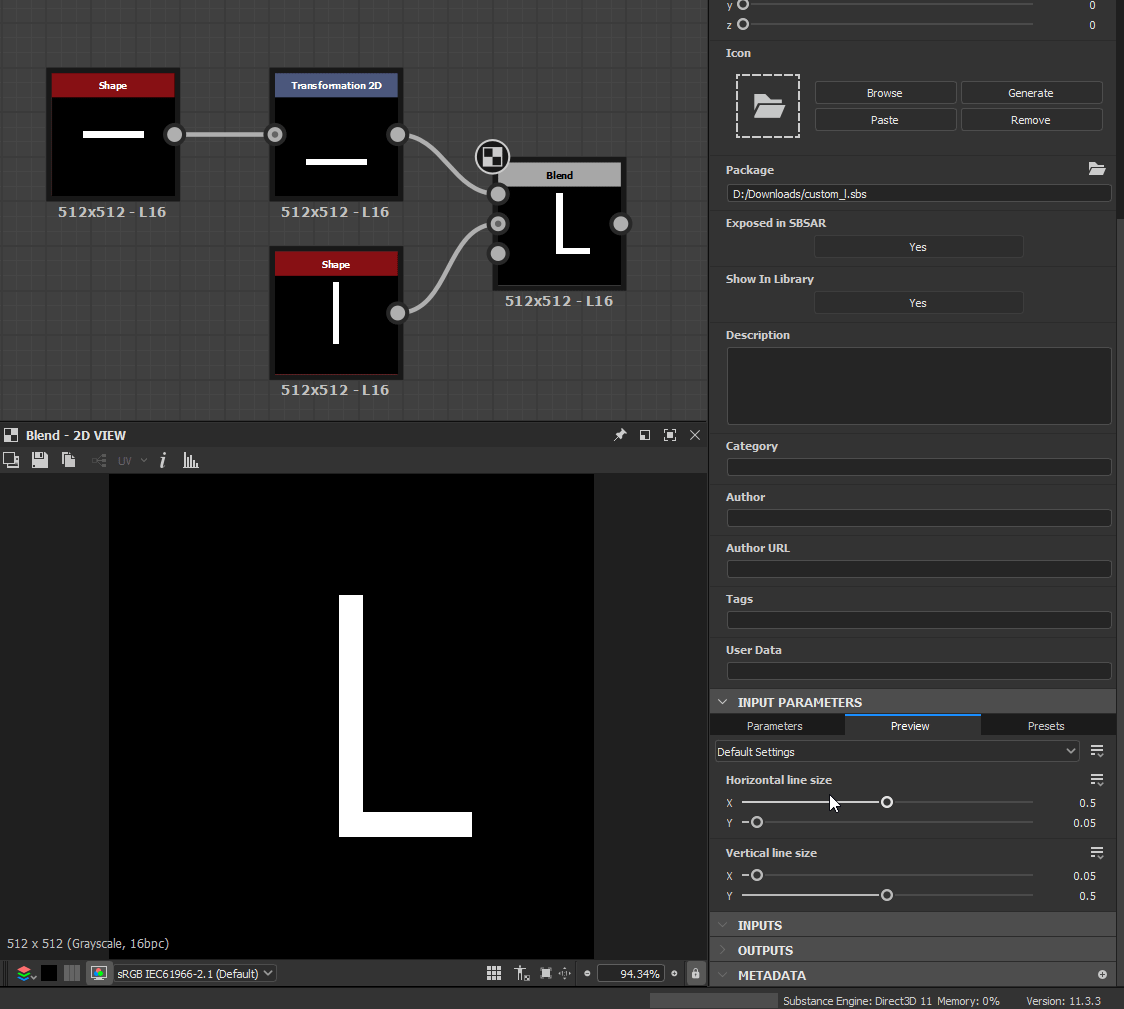The image size is (1124, 1009).
Task: Click the copy image icon in 2D view
Action: (x=67, y=460)
